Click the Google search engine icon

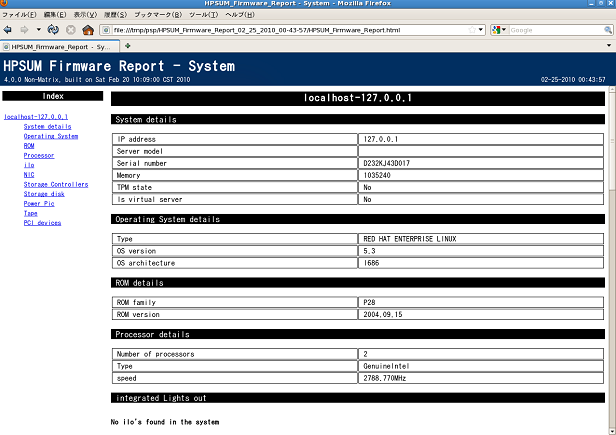point(497,30)
